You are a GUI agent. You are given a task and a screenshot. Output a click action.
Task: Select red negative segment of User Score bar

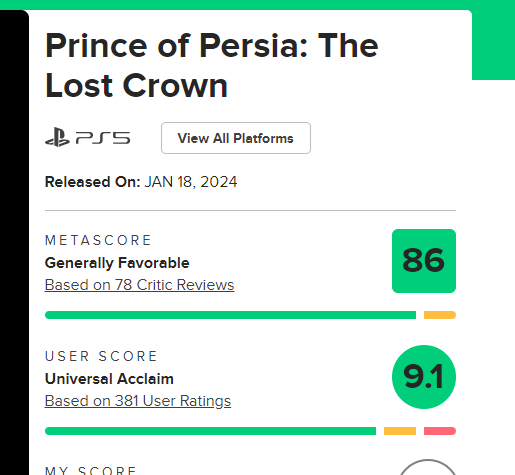(x=440, y=431)
